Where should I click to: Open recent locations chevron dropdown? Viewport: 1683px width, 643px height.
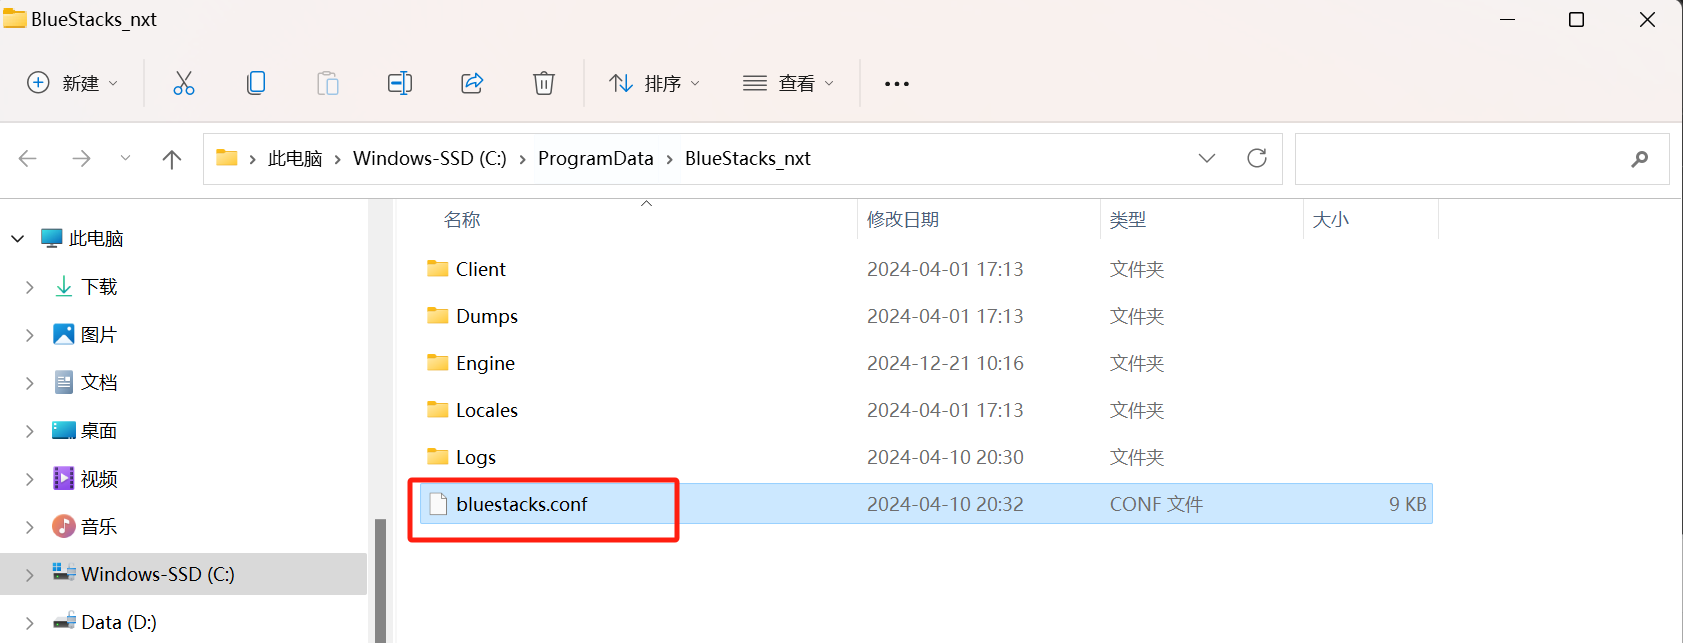(x=125, y=158)
